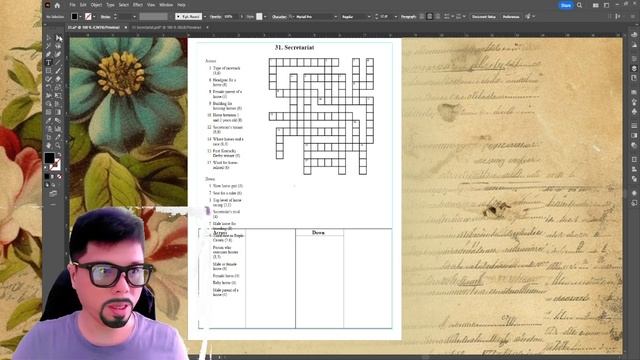Select the Free Transform tool

click(59, 96)
